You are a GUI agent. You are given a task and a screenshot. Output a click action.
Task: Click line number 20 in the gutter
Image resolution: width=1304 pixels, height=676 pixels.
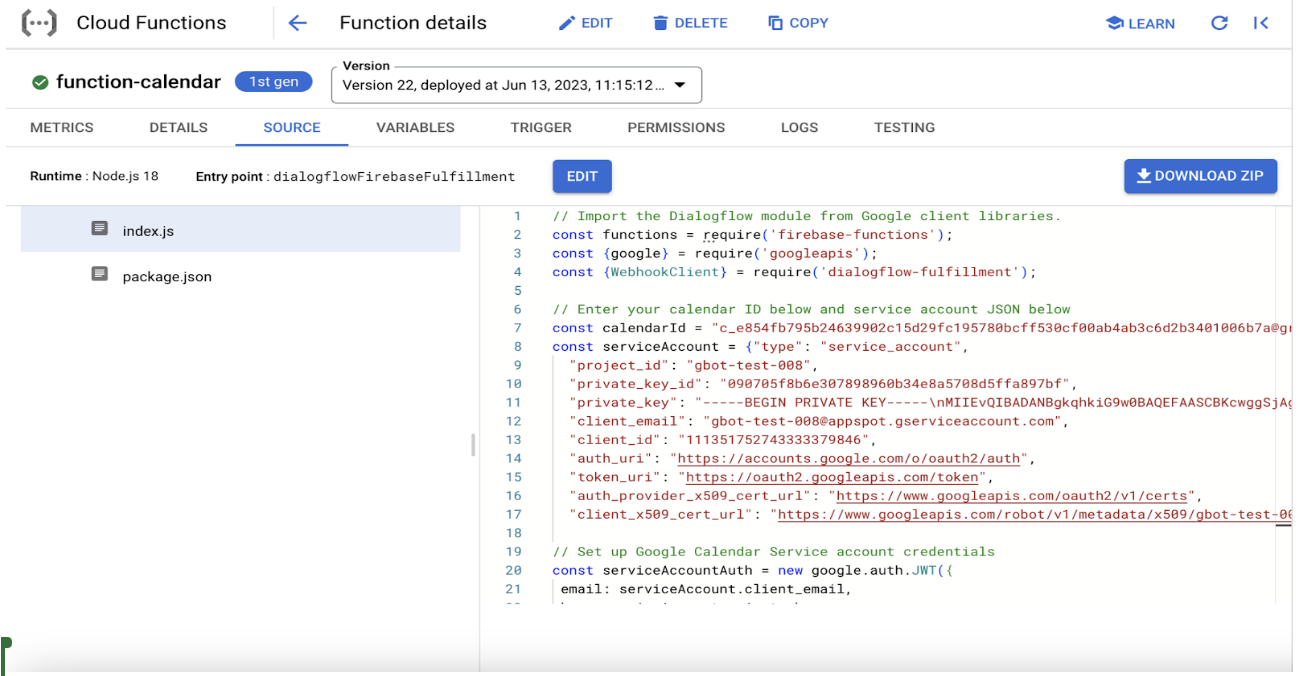tap(514, 571)
